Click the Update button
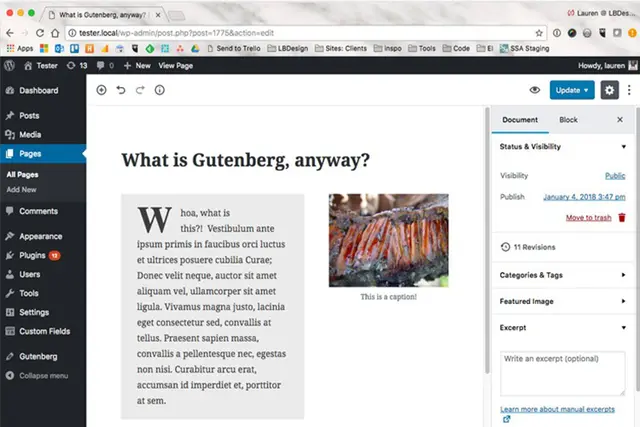 572,90
